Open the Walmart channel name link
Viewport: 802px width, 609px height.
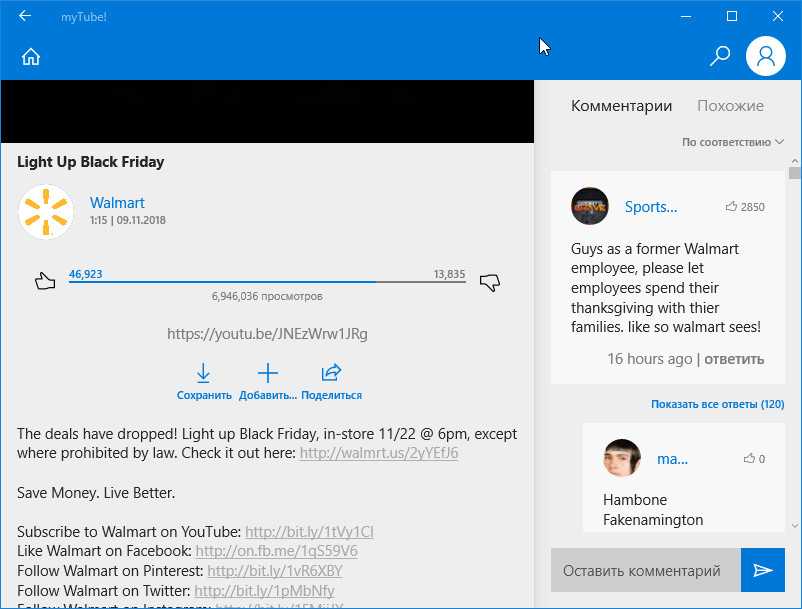117,203
